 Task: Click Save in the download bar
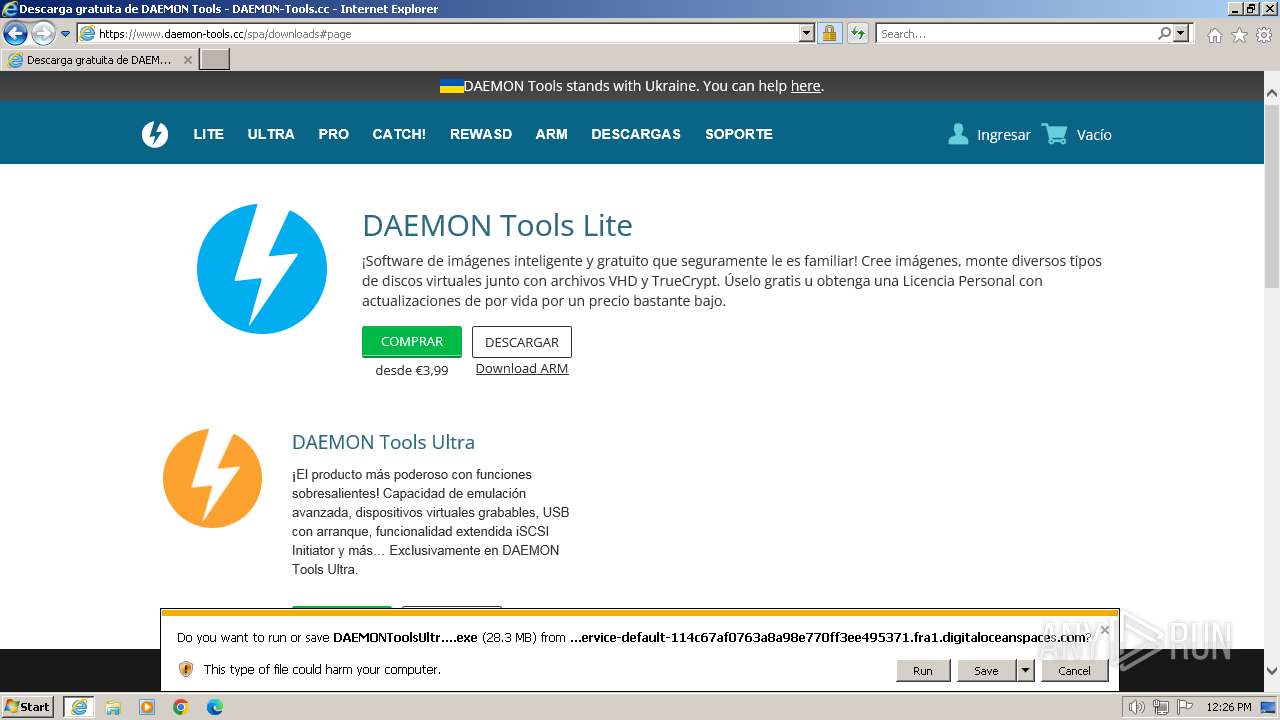pyautogui.click(x=986, y=671)
